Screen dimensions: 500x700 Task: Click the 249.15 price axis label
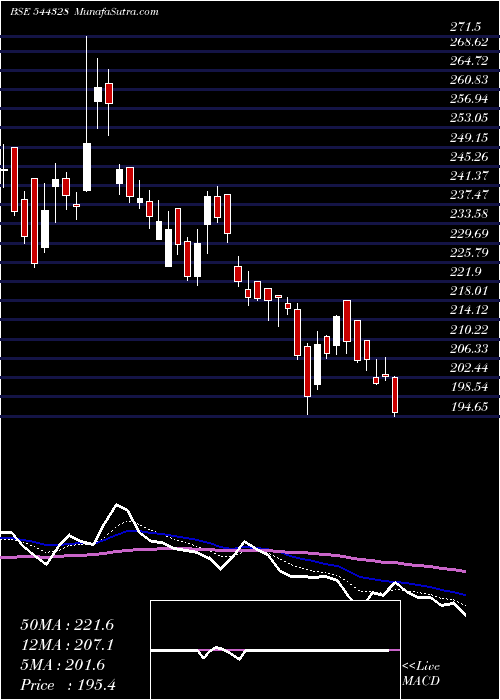click(469, 138)
